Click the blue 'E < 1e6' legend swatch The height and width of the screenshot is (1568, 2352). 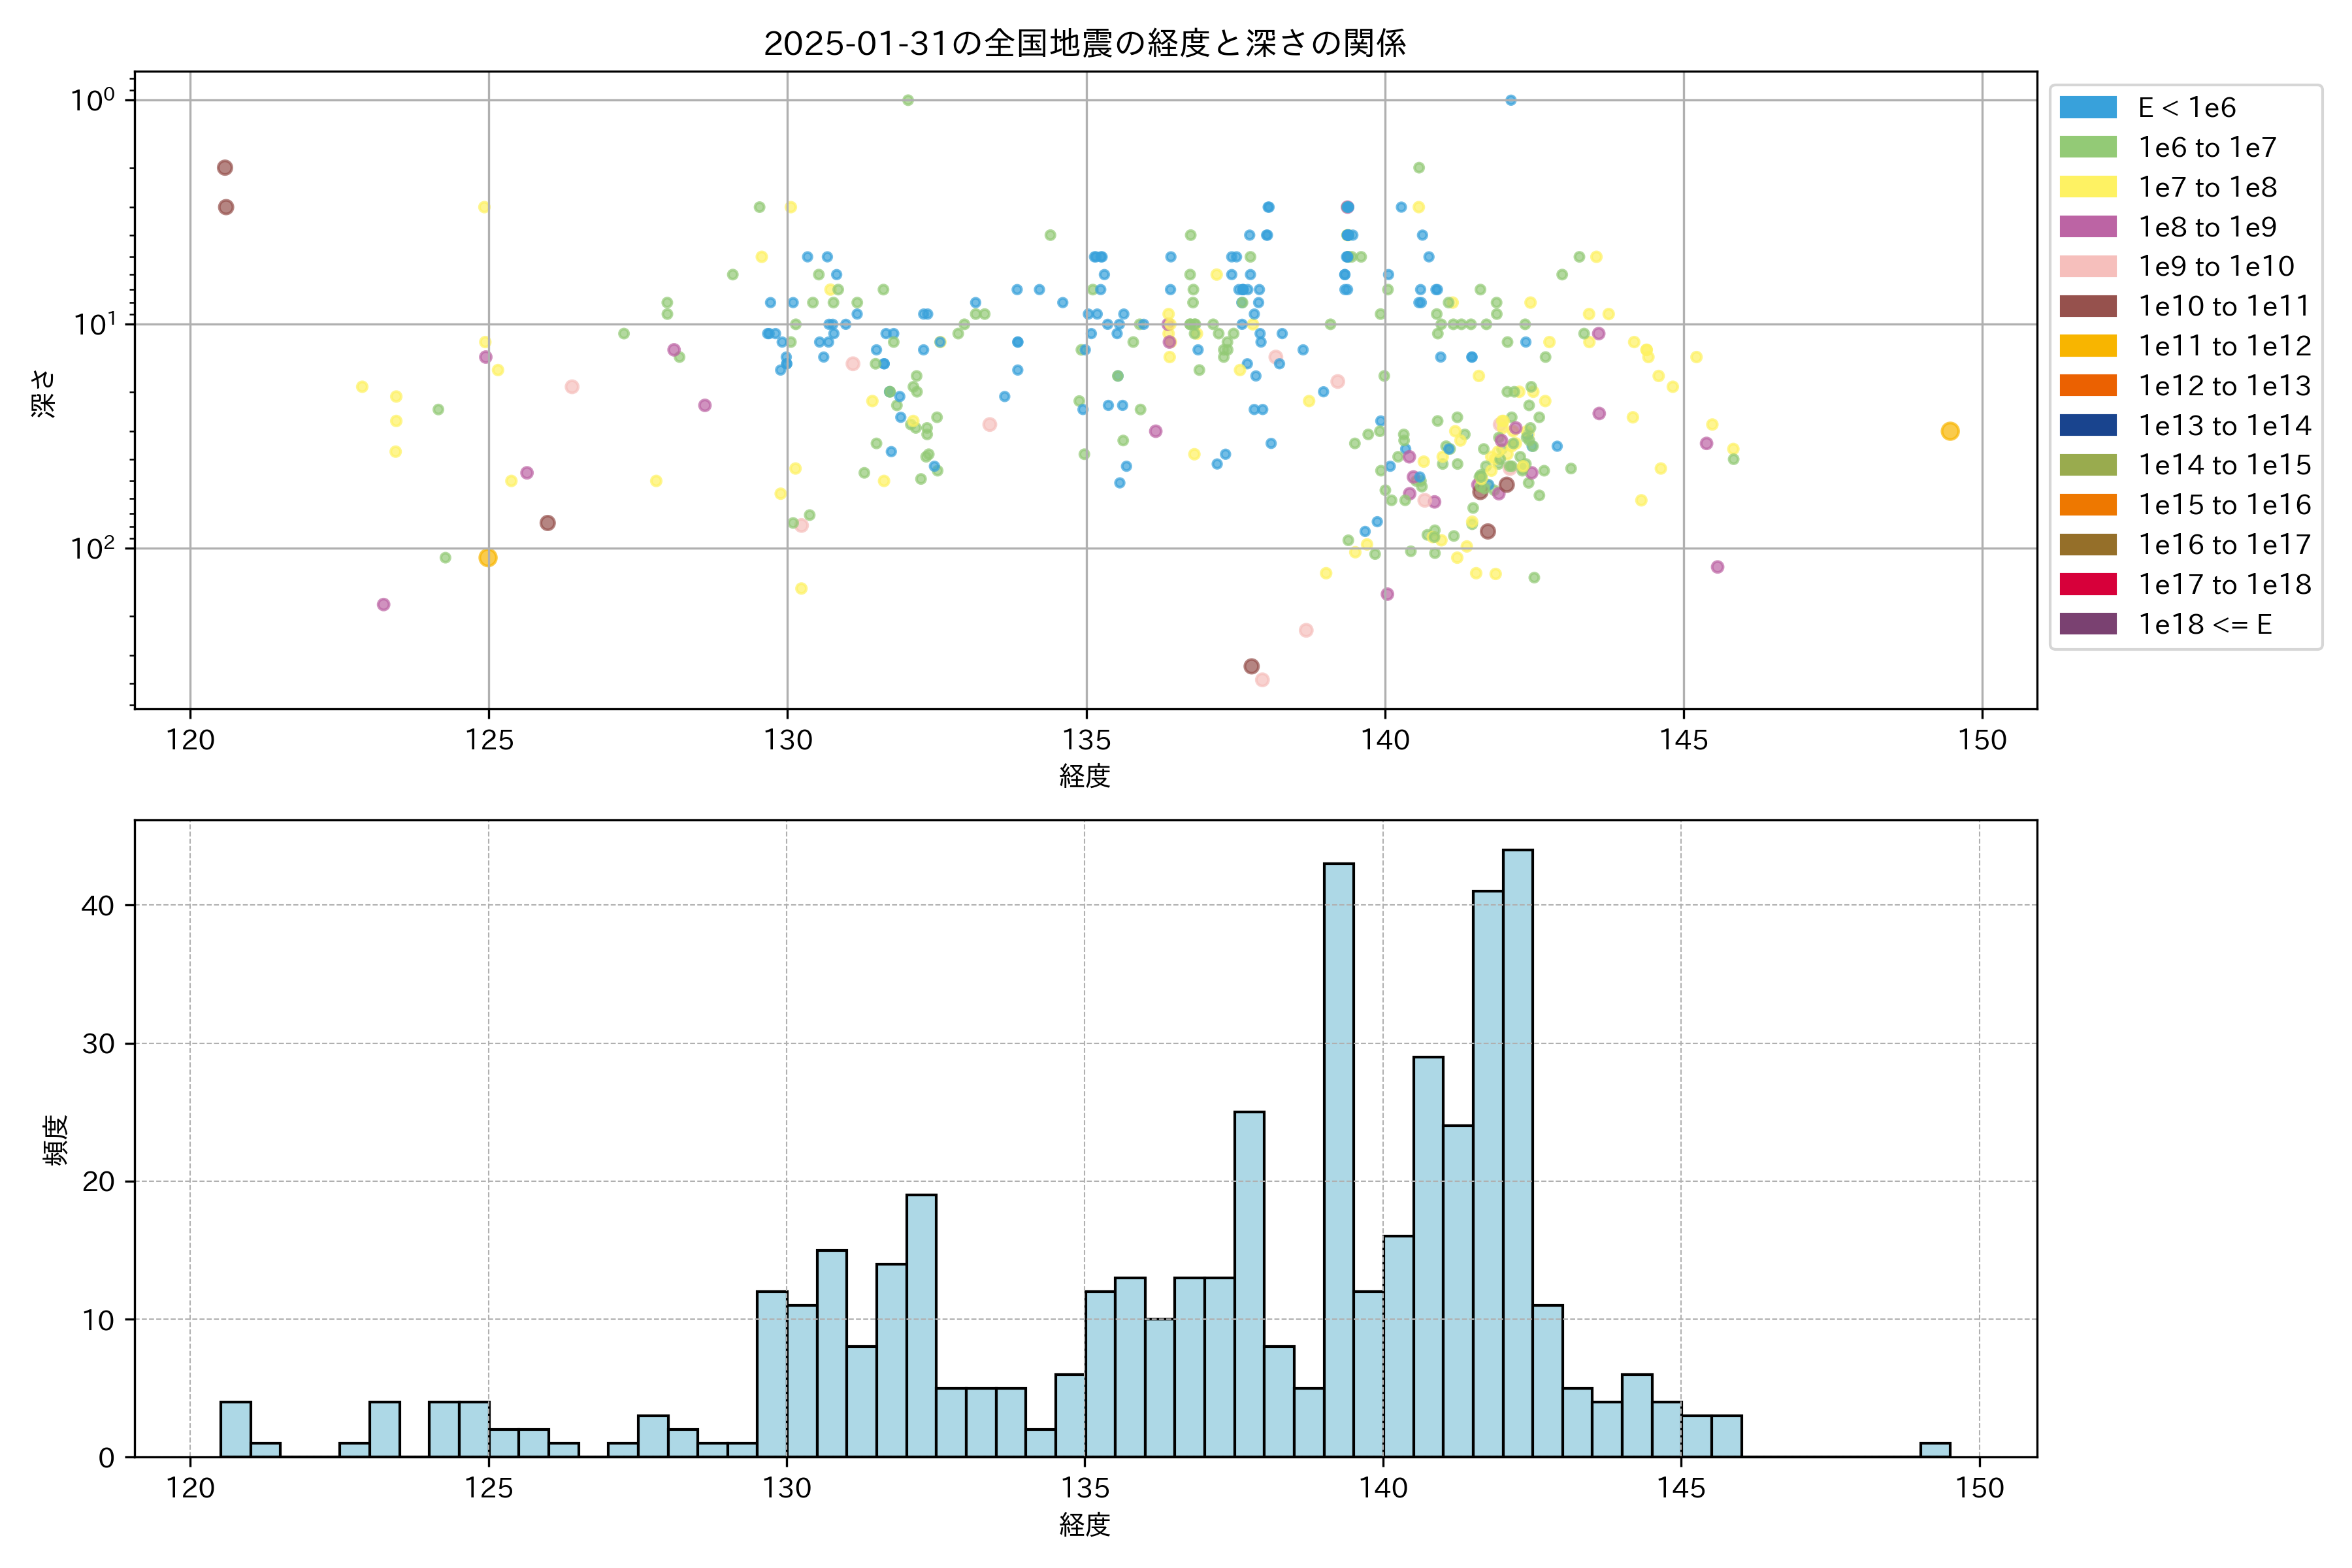(x=2088, y=108)
